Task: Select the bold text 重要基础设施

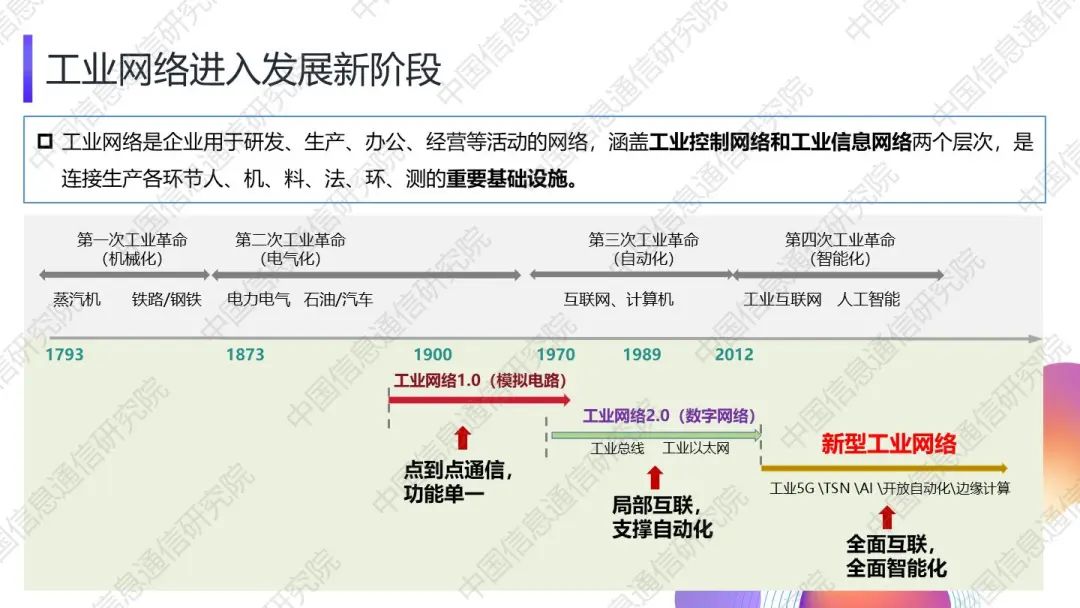Action: pyautogui.click(x=511, y=180)
